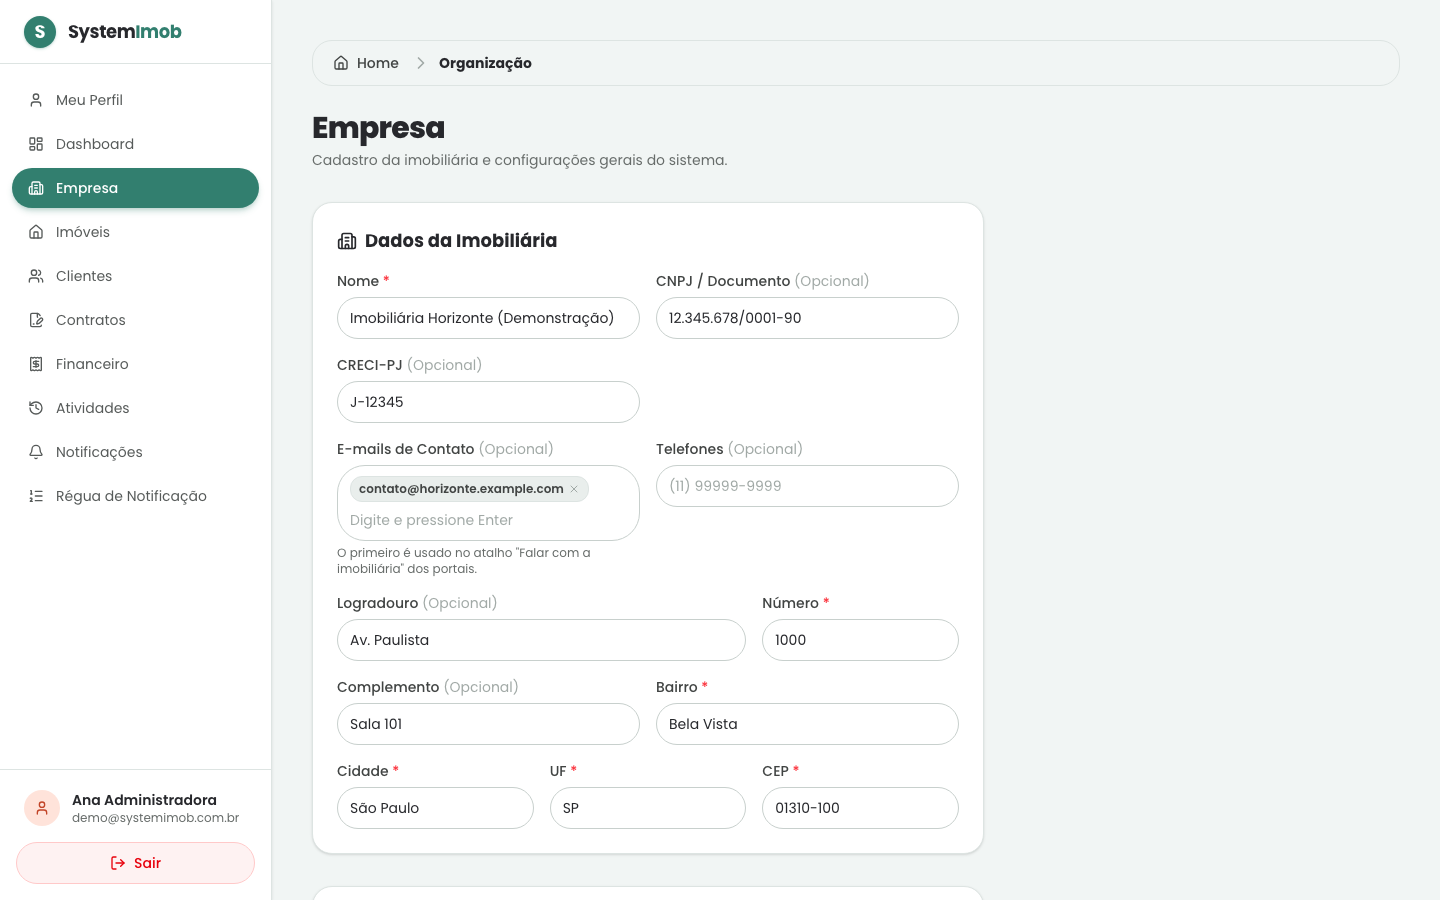
Task: Open Atividades from the sidebar
Action: [135, 408]
